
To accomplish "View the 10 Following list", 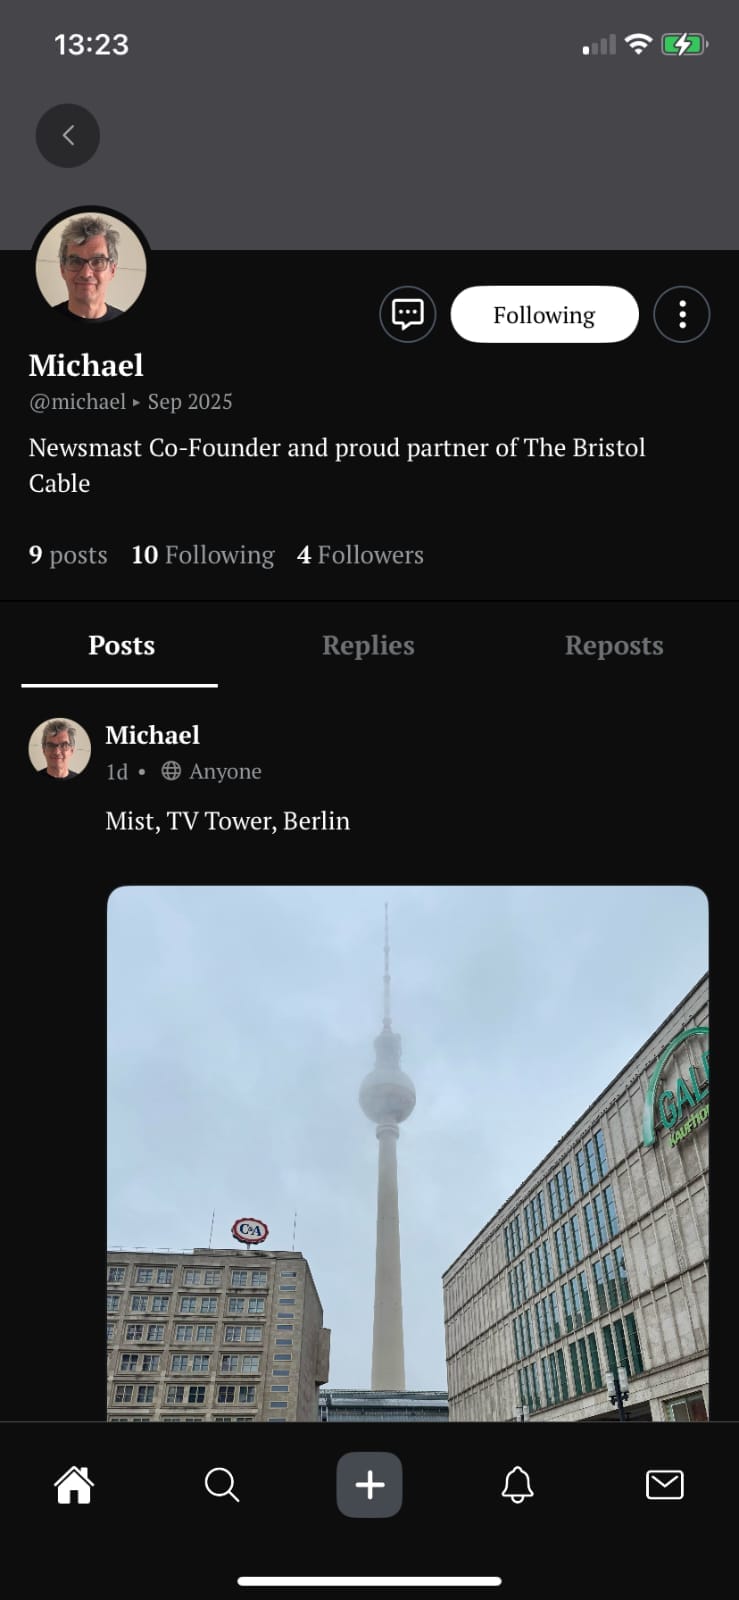I will 203,555.
